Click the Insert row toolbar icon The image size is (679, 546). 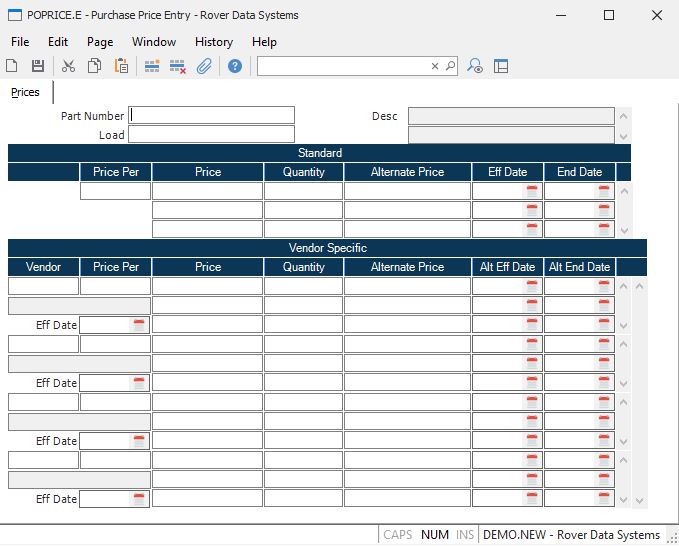(x=152, y=66)
